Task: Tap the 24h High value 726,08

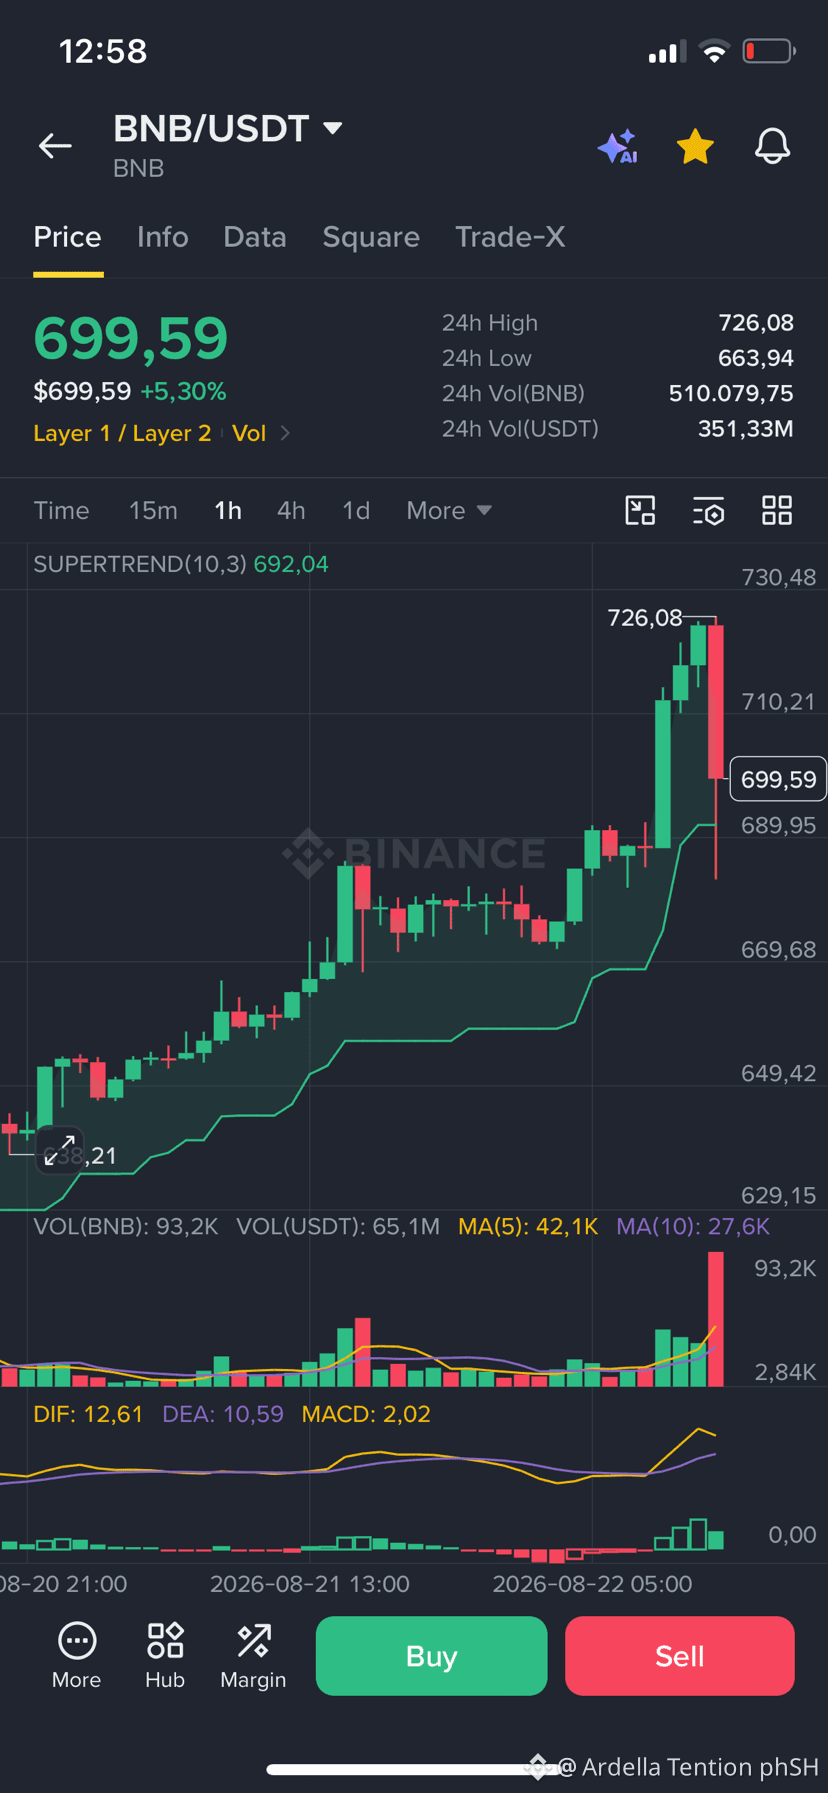Action: [756, 323]
